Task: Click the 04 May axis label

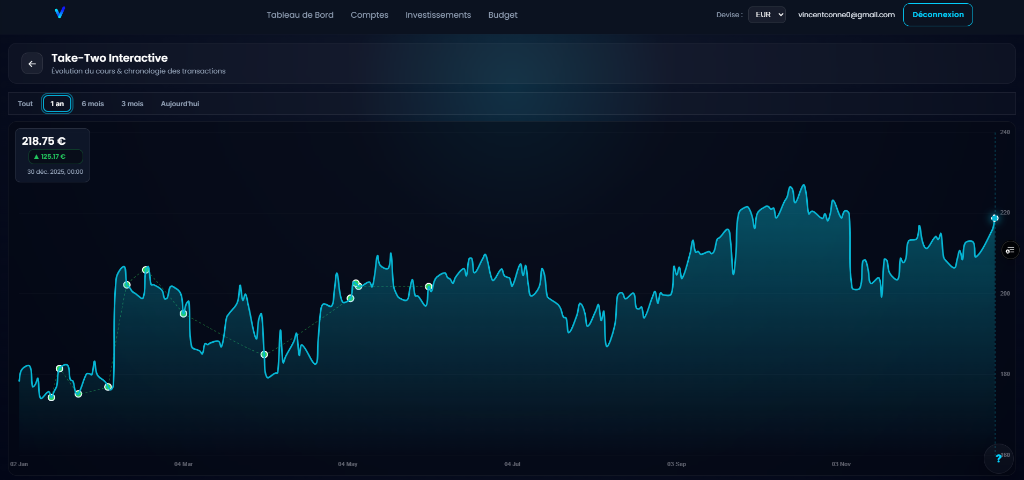Action: tap(348, 464)
